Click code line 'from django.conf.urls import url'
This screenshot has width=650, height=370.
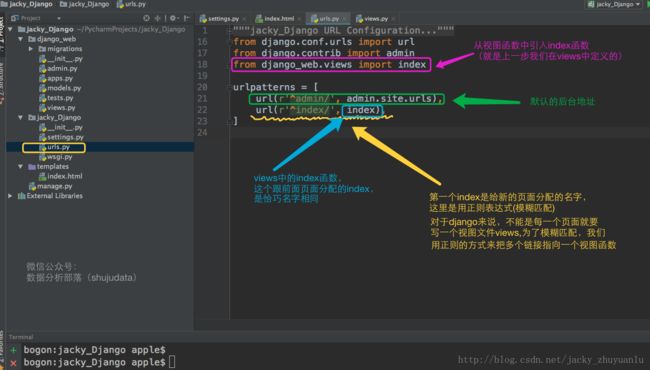coord(324,42)
